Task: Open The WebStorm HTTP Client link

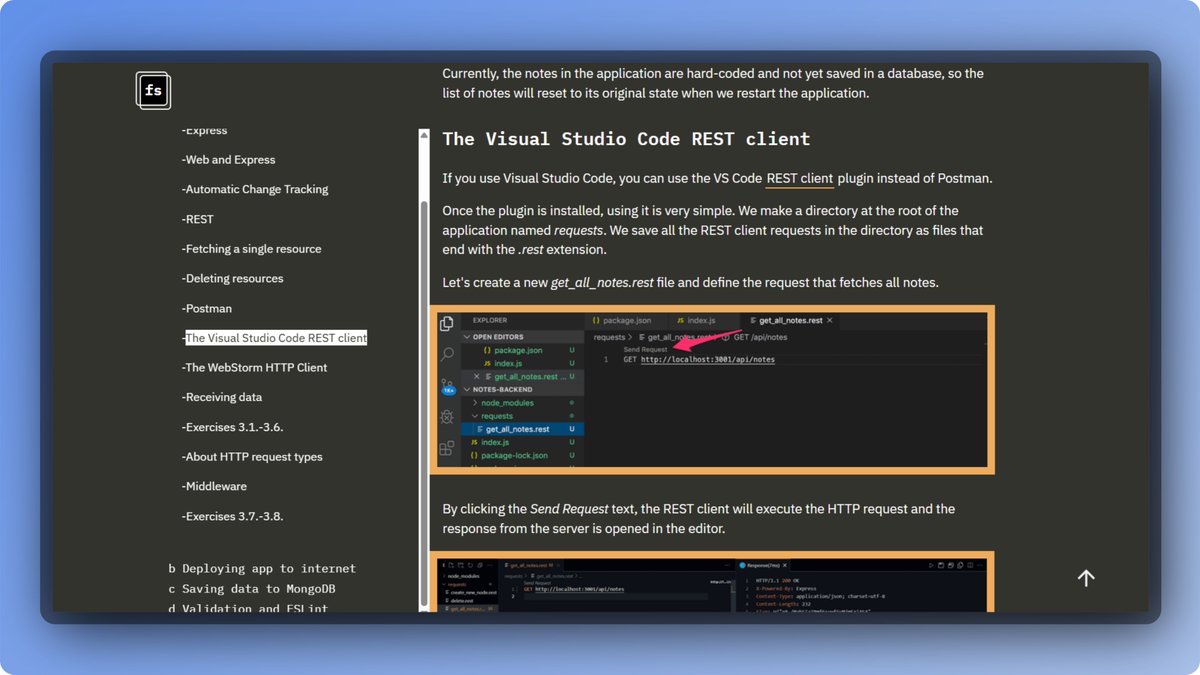Action: pyautogui.click(x=255, y=367)
